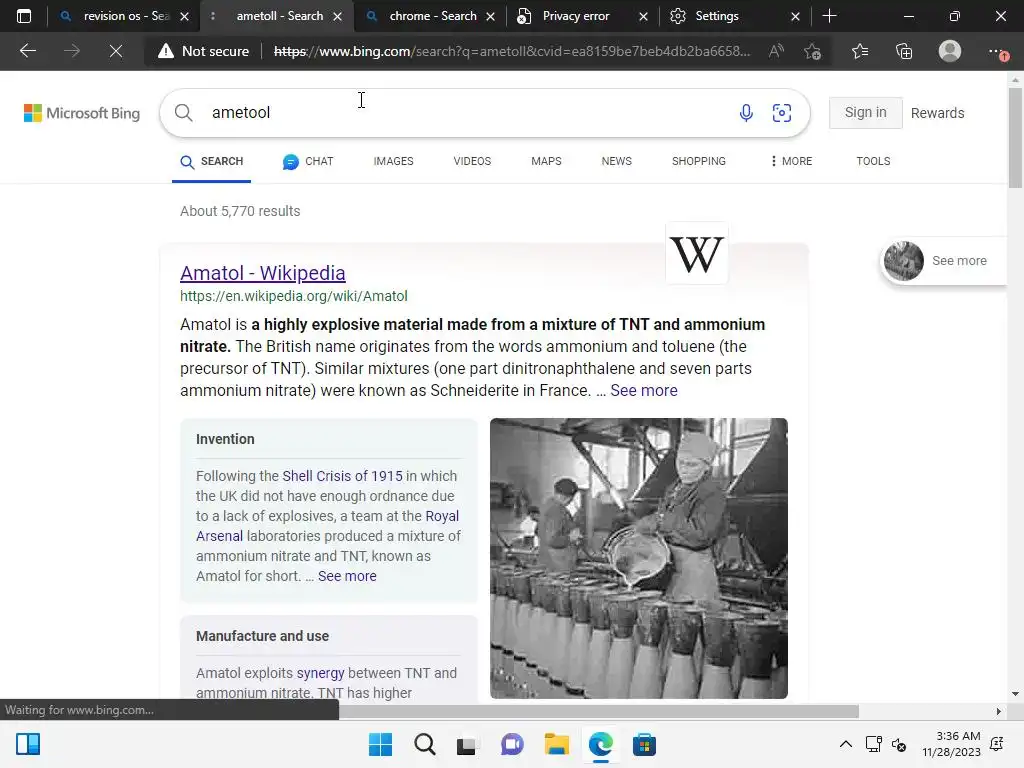Open notification center tray icon

(997, 744)
